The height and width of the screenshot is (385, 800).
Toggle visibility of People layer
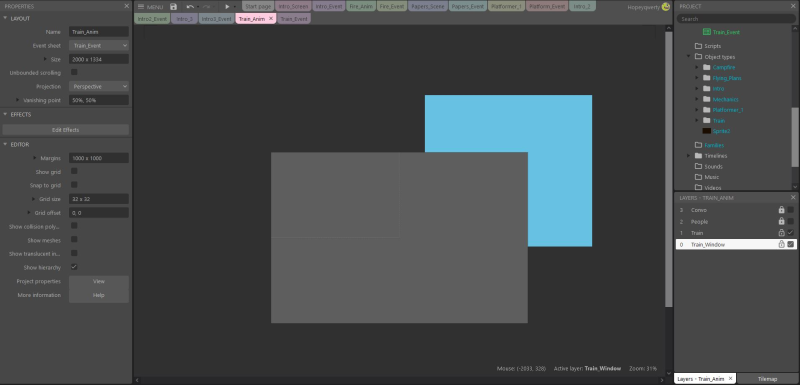click(790, 221)
